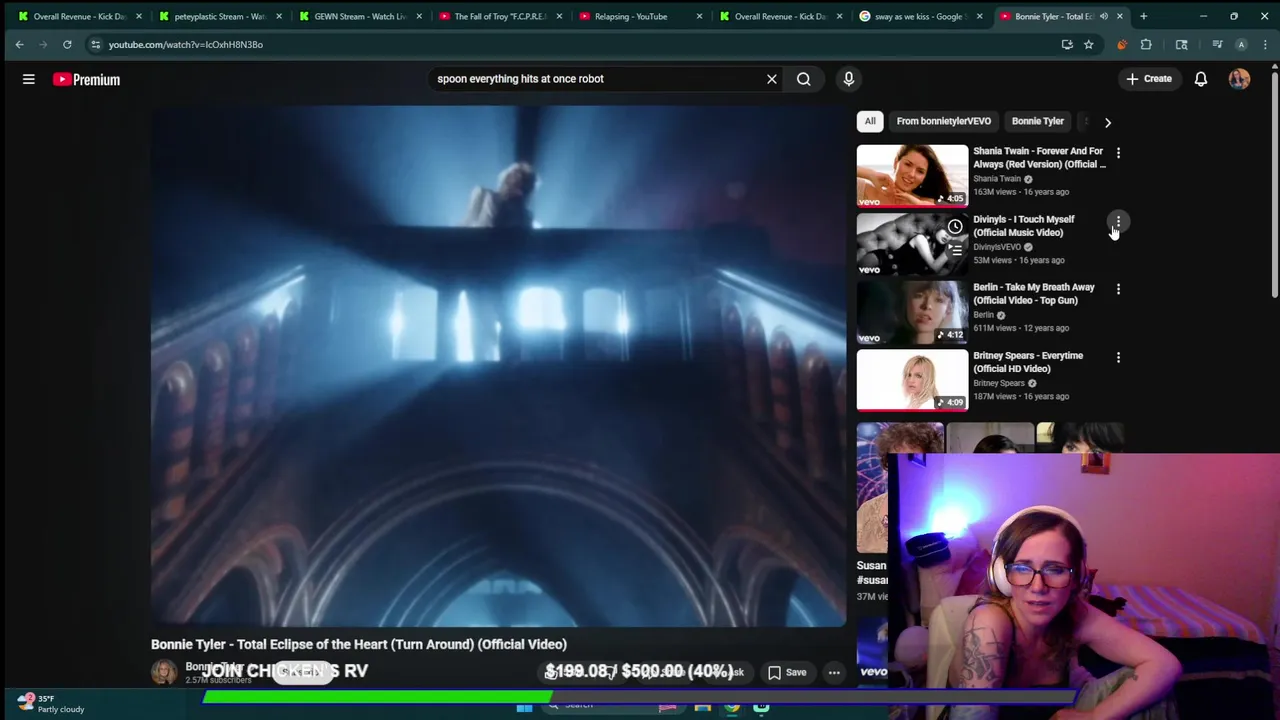Click the video title below the player
Screen dimensions: 1280x720
(359, 644)
